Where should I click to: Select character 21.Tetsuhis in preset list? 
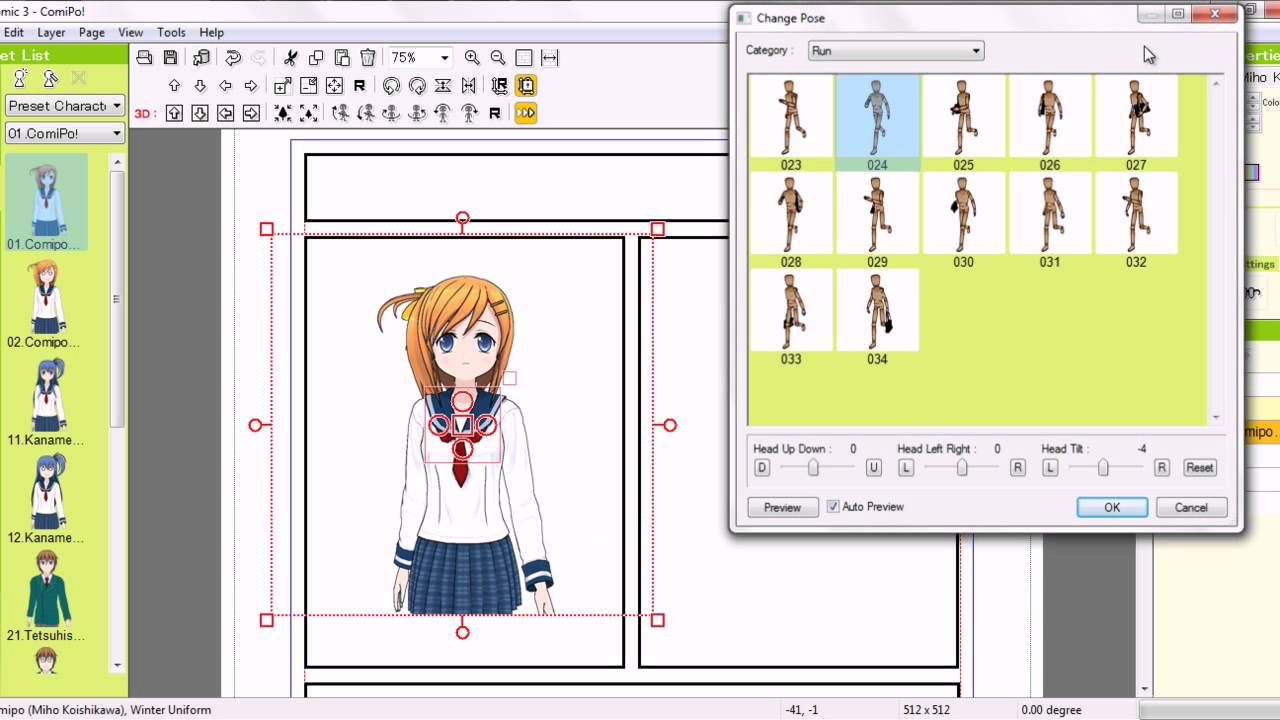46,597
